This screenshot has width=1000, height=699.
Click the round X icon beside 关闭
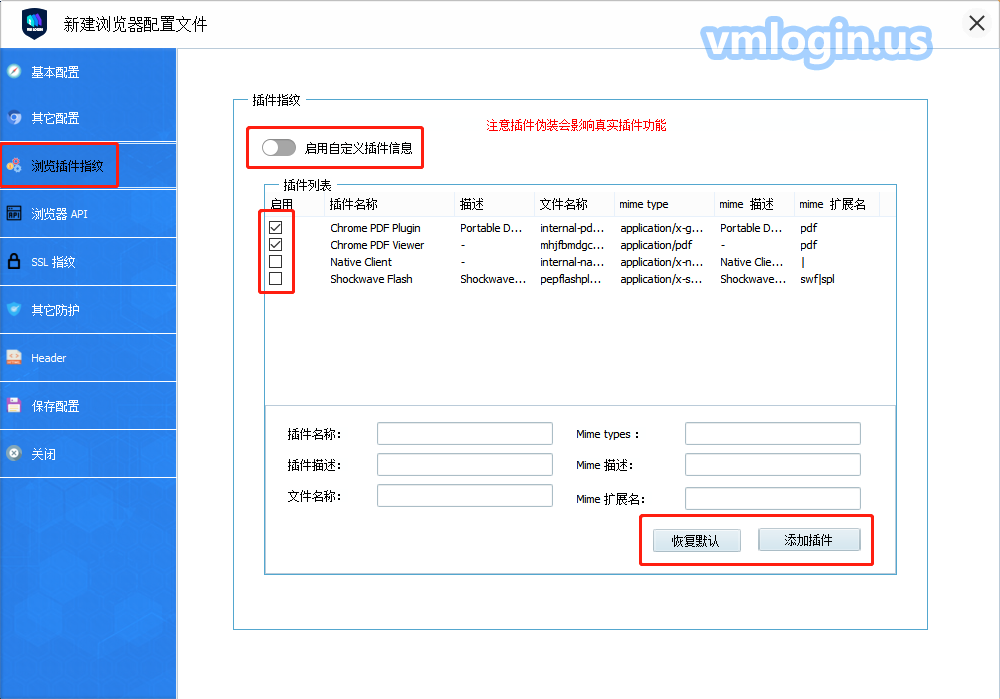14,453
